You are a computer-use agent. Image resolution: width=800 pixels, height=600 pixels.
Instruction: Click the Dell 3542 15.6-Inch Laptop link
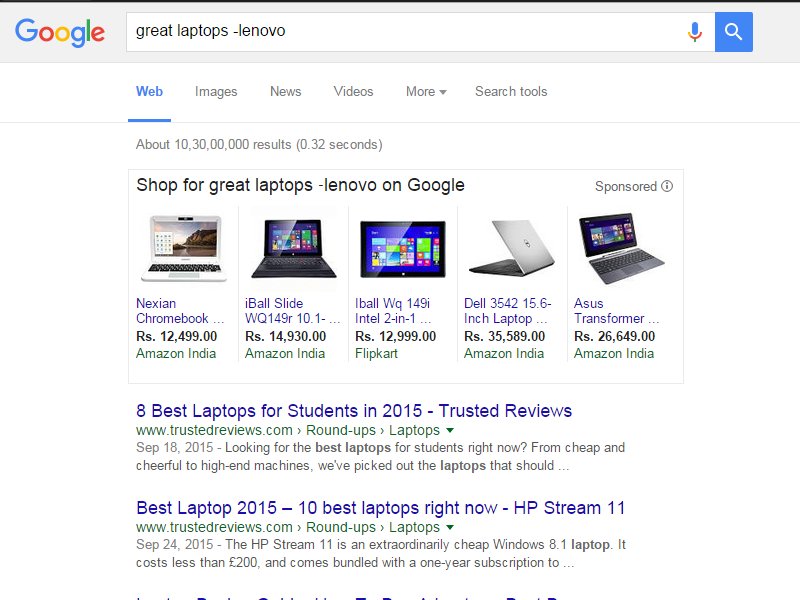pyautogui.click(x=507, y=311)
